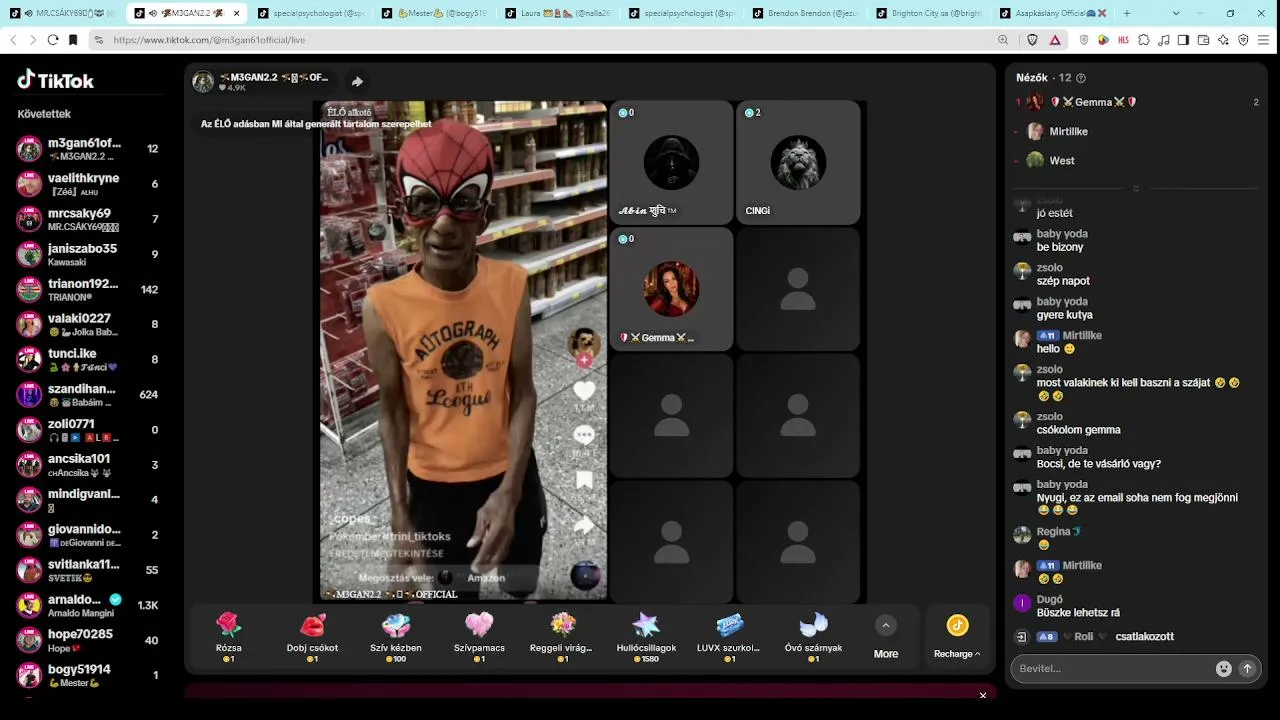Open trianon192 live channel
Viewport: 1280px width, 720px height.
[88, 289]
